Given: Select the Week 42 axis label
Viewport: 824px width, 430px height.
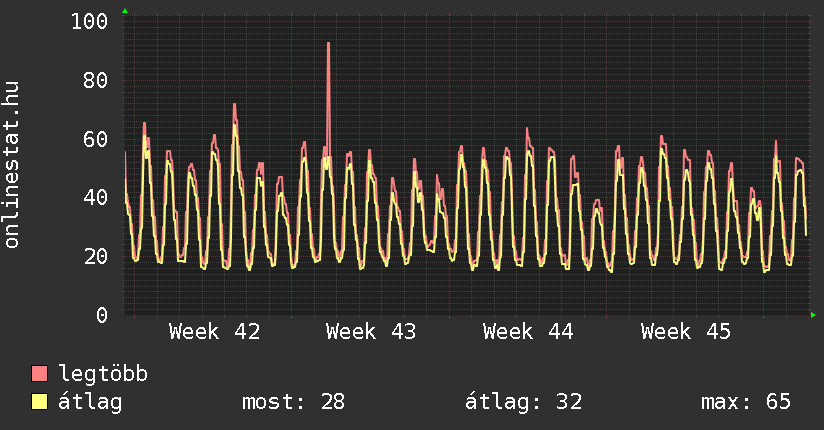Looking at the screenshot, I should [x=214, y=331].
